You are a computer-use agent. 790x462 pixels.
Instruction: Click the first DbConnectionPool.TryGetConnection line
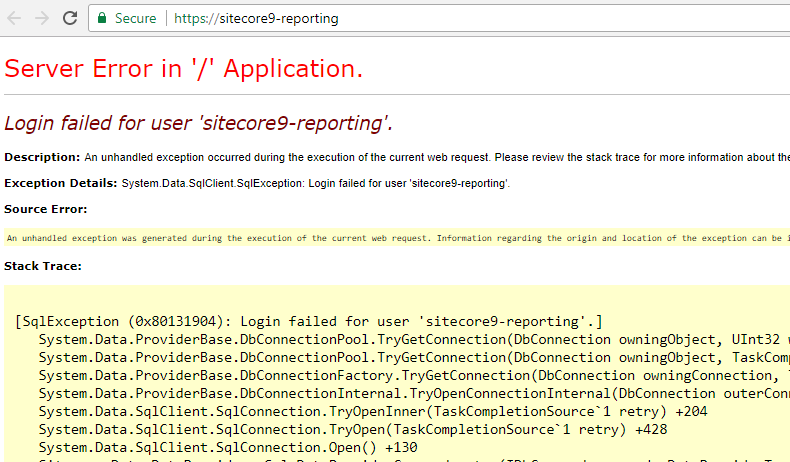[414, 340]
